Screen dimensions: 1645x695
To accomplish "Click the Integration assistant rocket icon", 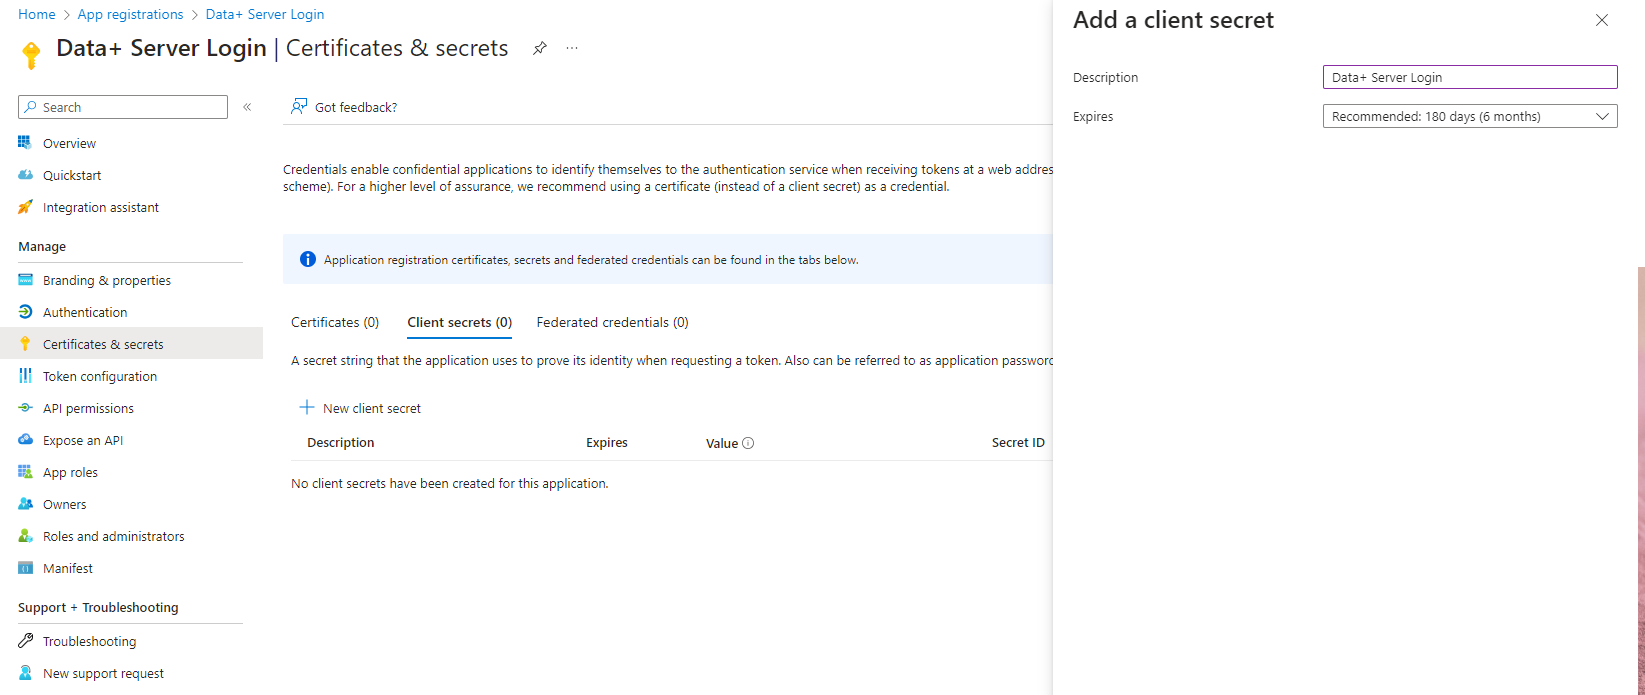I will click(x=25, y=207).
